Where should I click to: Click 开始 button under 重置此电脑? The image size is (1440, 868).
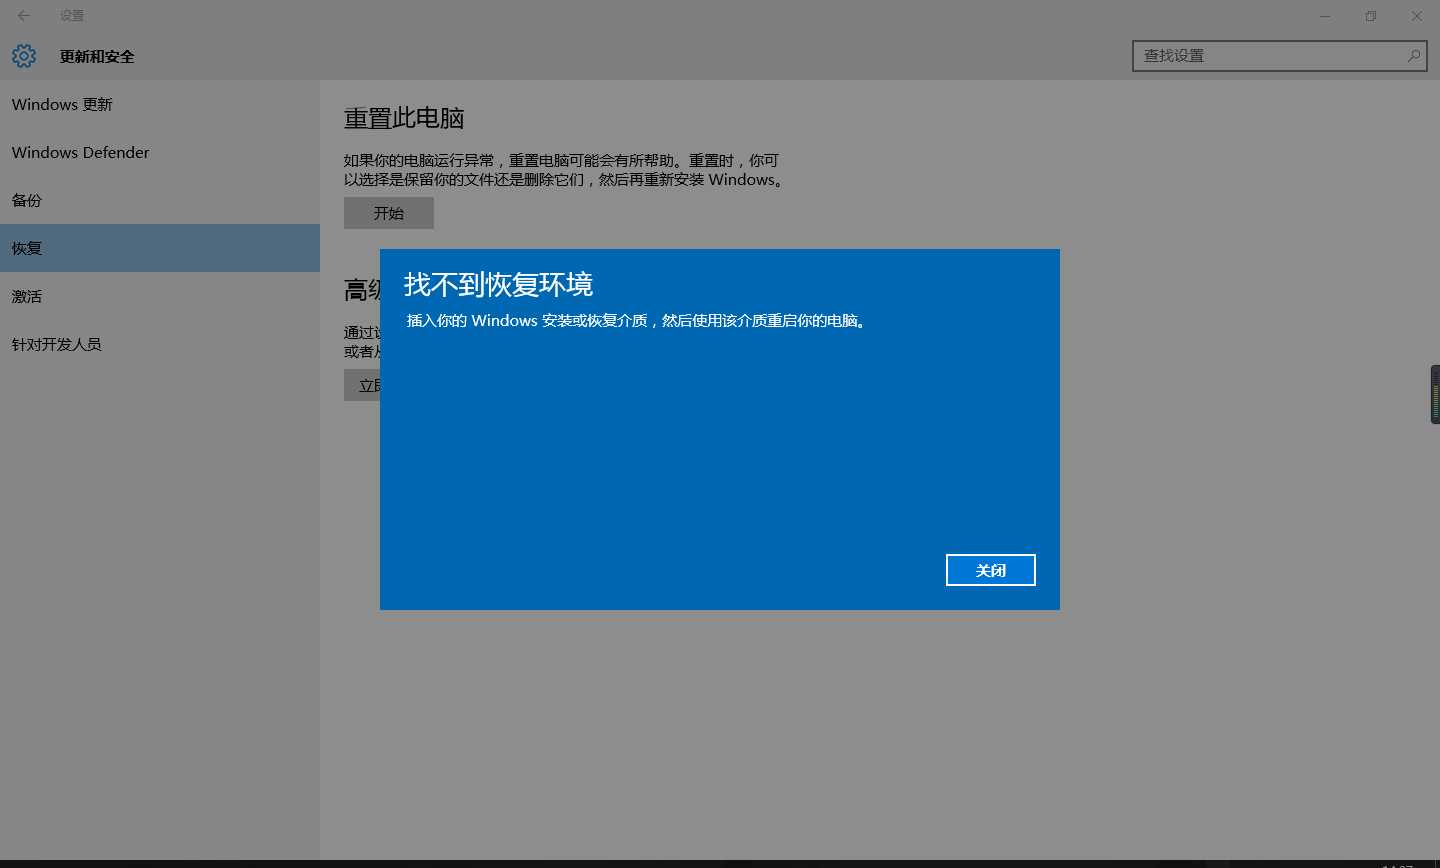(389, 213)
